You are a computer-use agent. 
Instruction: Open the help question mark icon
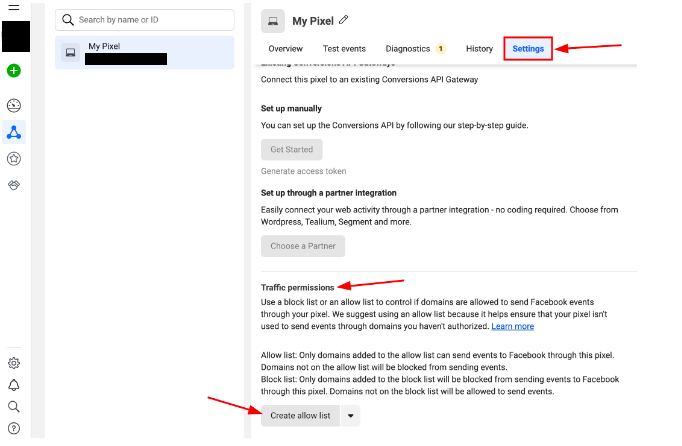(x=14, y=428)
